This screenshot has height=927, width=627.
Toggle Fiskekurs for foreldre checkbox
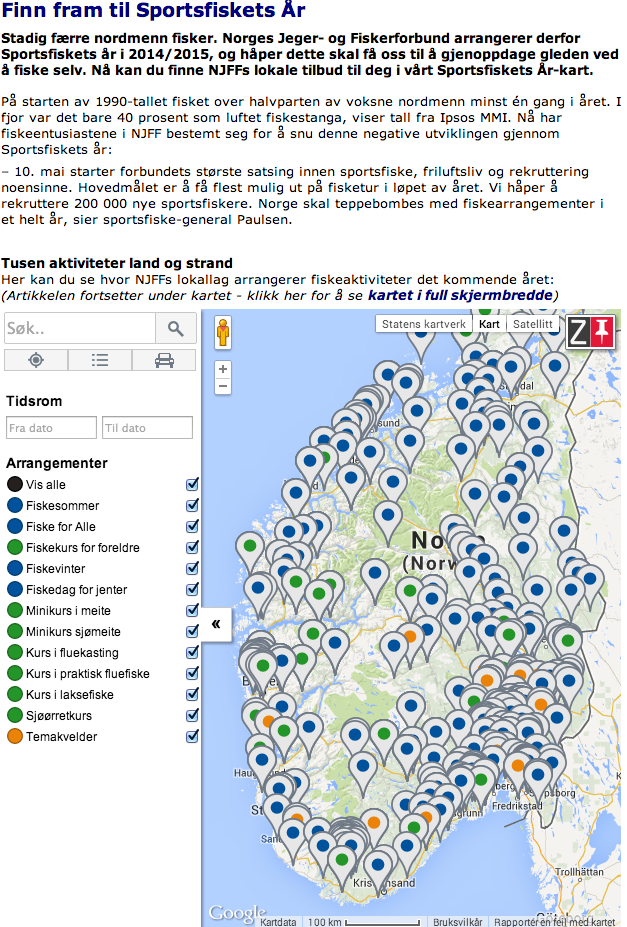click(192, 547)
